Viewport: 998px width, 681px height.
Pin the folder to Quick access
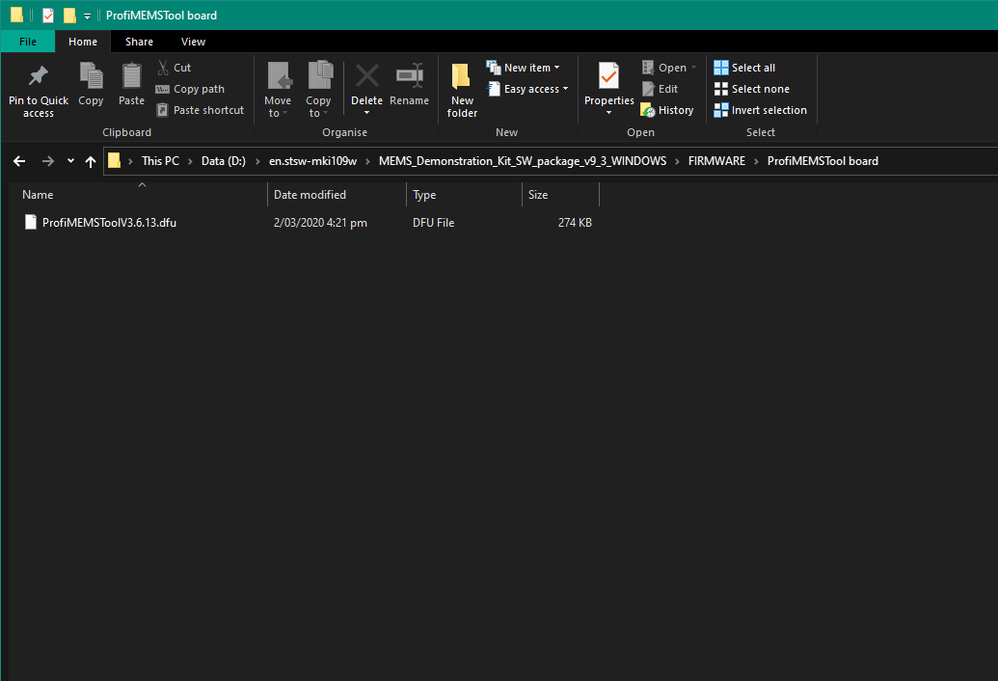(38, 92)
